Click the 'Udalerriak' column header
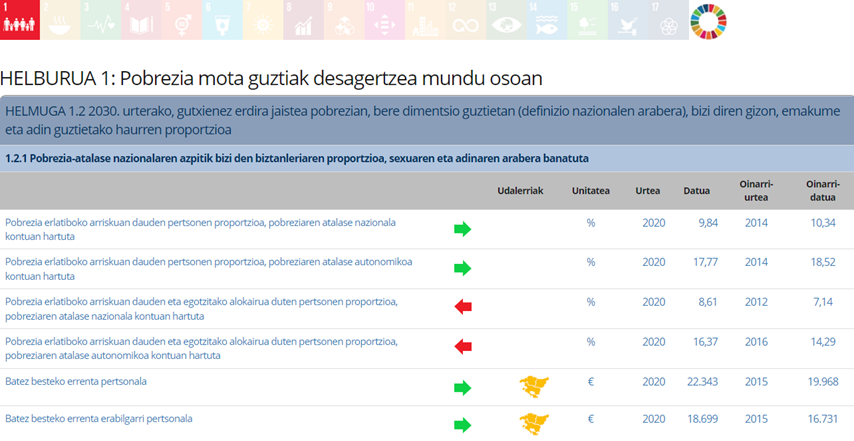Viewport: 854px width, 441px height. coord(520,190)
